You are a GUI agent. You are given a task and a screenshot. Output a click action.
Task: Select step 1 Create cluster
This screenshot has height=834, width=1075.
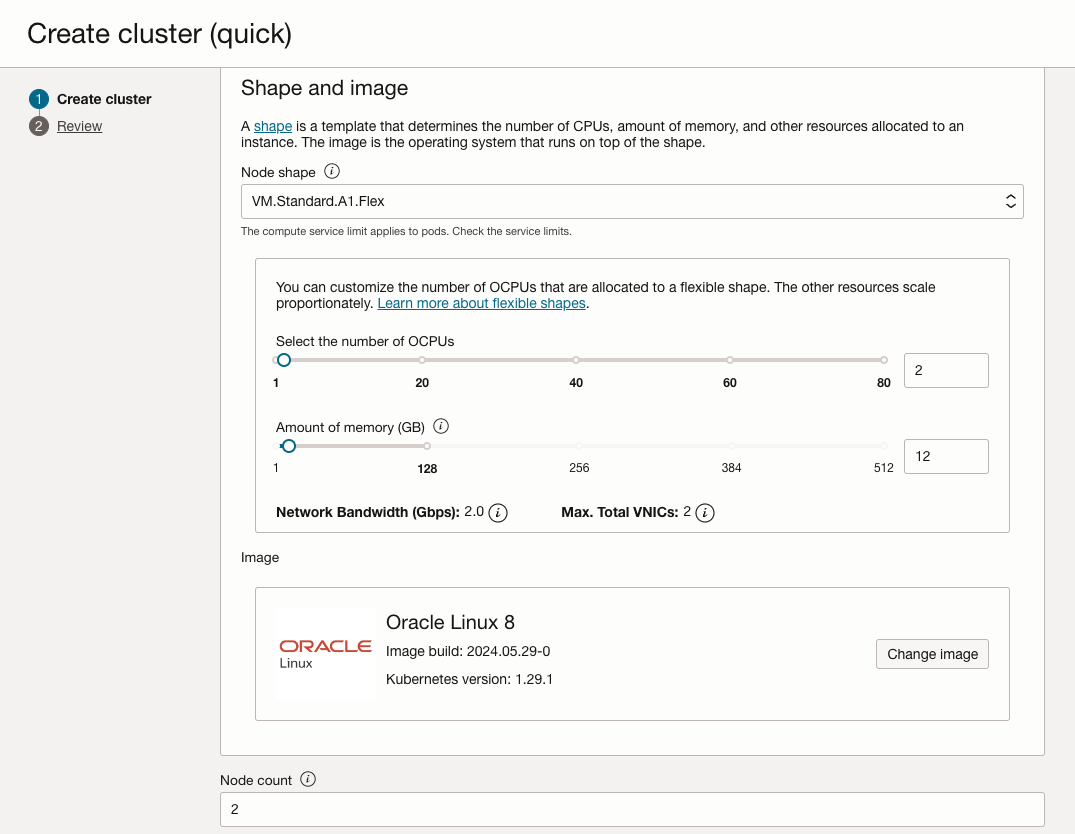pos(104,99)
